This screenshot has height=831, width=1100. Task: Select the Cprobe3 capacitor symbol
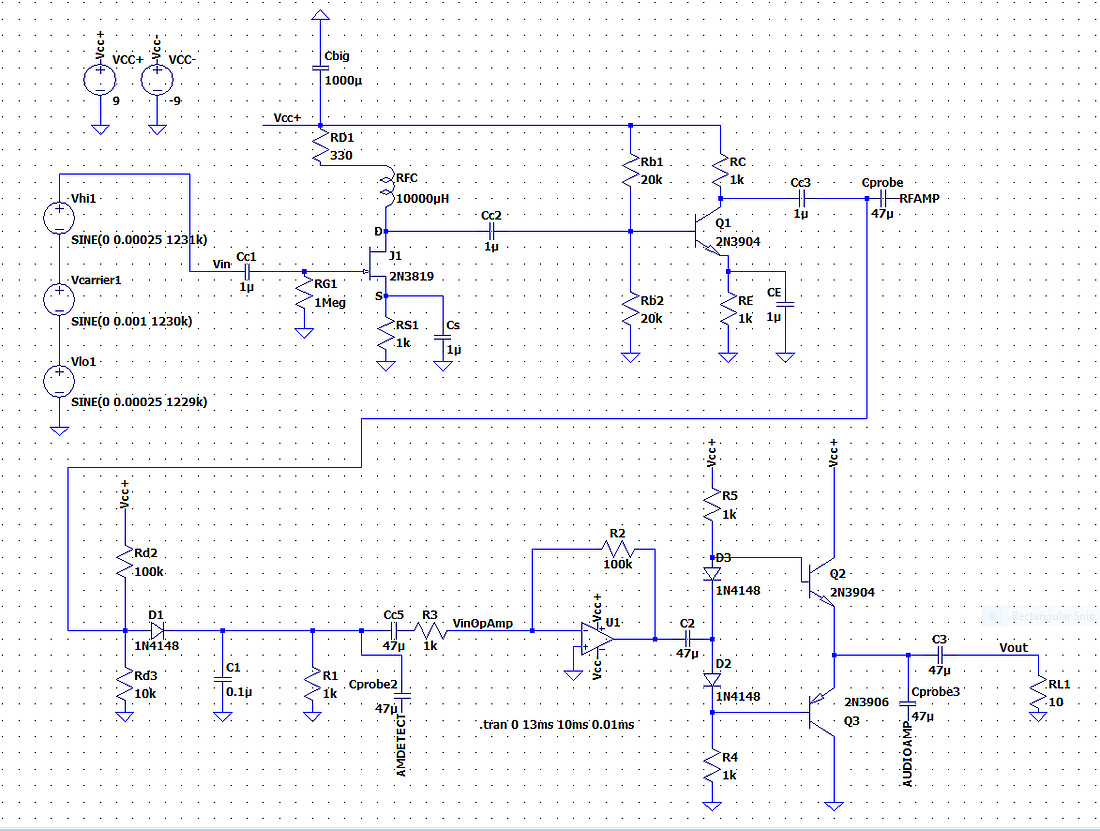pyautogui.click(x=908, y=704)
